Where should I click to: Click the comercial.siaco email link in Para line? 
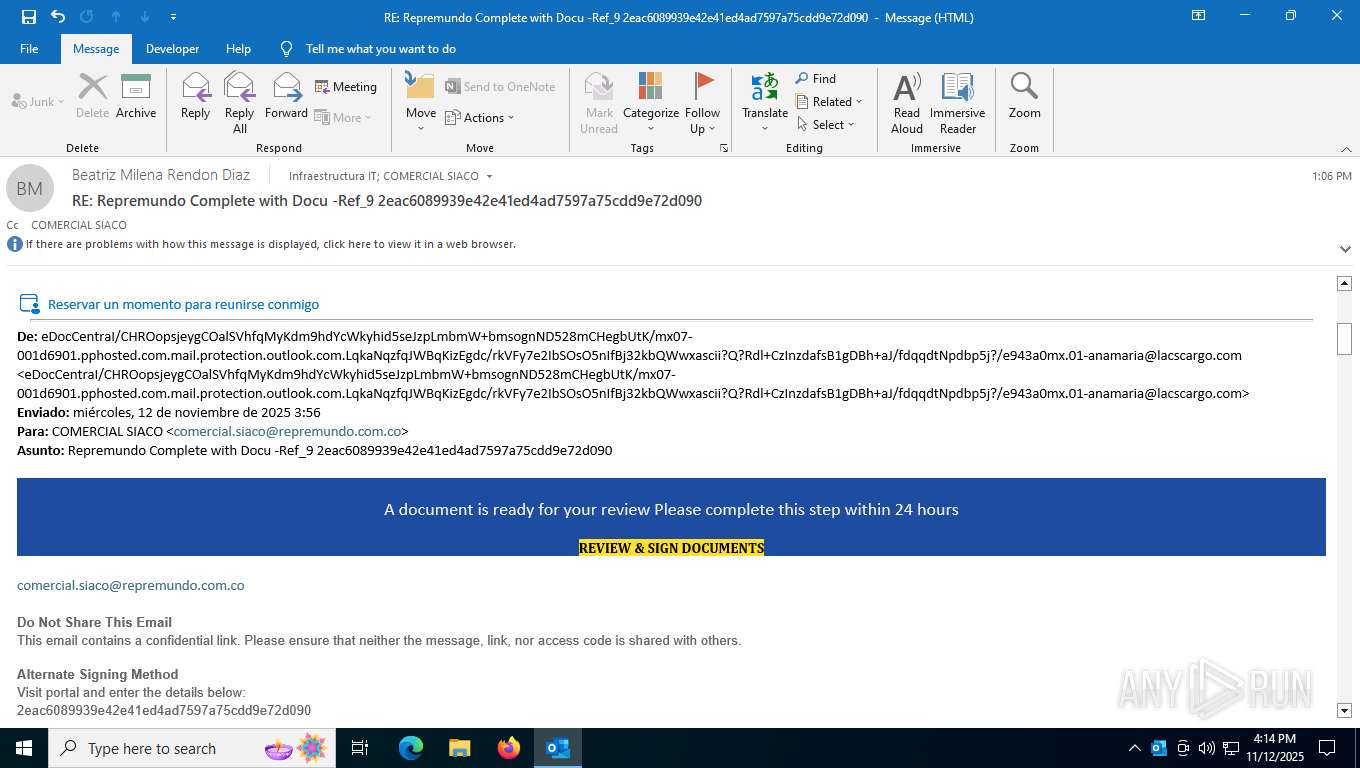click(x=287, y=432)
